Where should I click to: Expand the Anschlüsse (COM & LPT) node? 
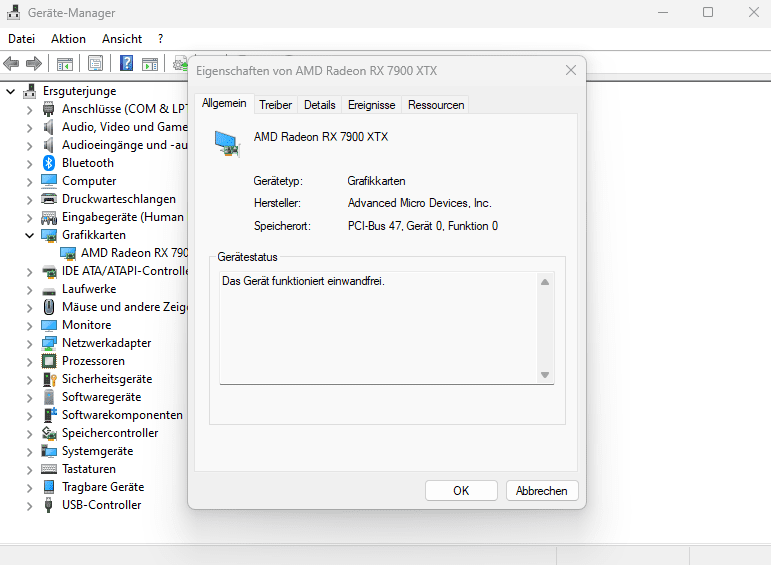click(30, 110)
